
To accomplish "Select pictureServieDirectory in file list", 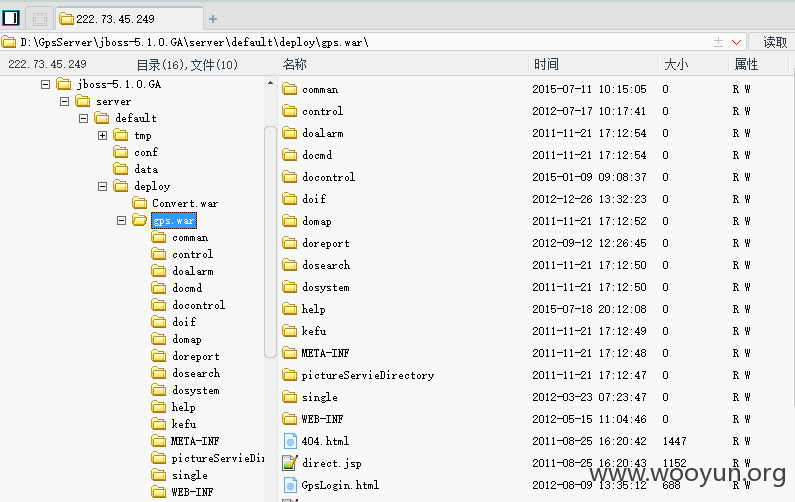I will click(x=368, y=375).
